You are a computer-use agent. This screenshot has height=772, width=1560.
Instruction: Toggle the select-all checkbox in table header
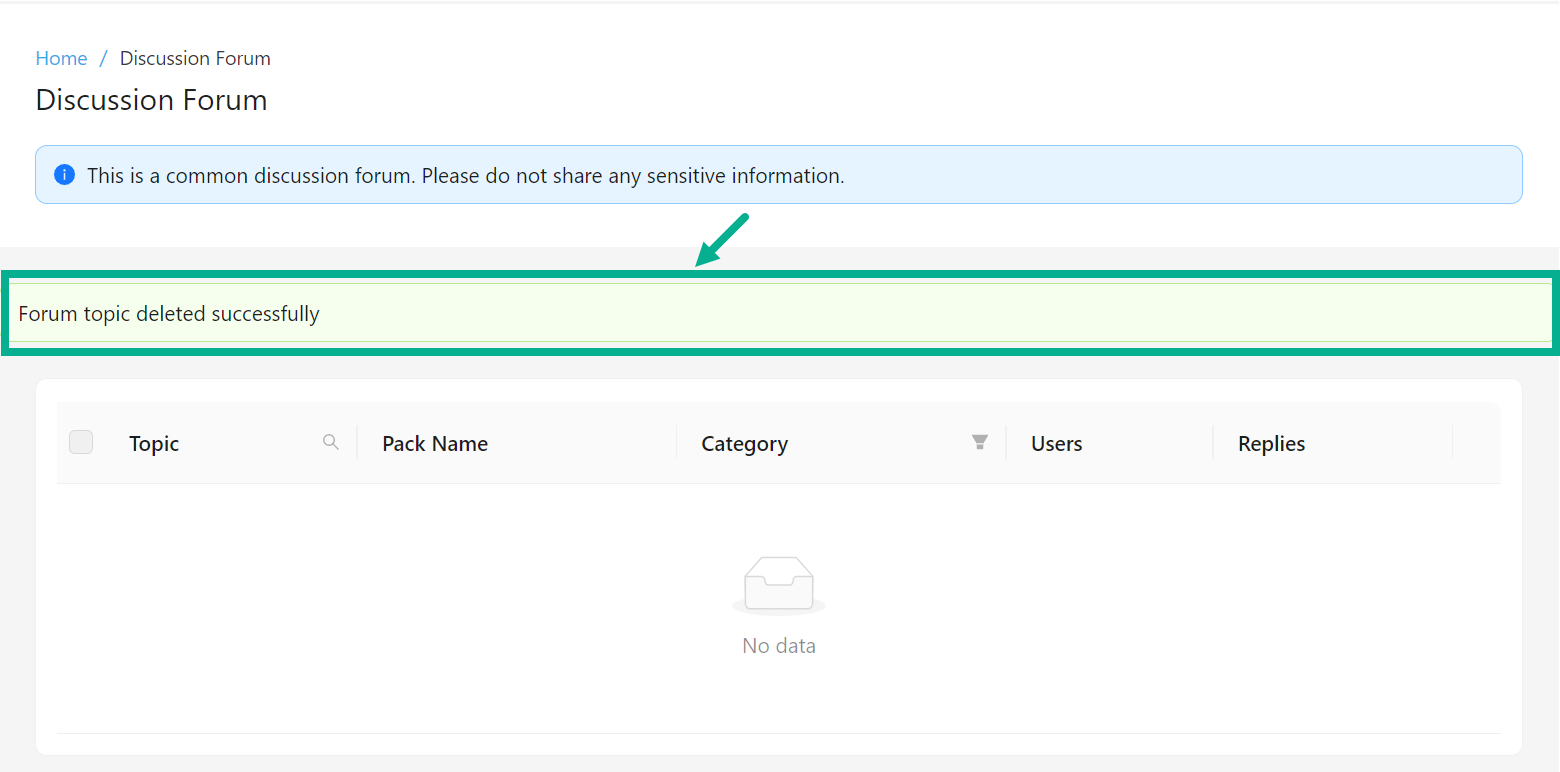(x=81, y=442)
